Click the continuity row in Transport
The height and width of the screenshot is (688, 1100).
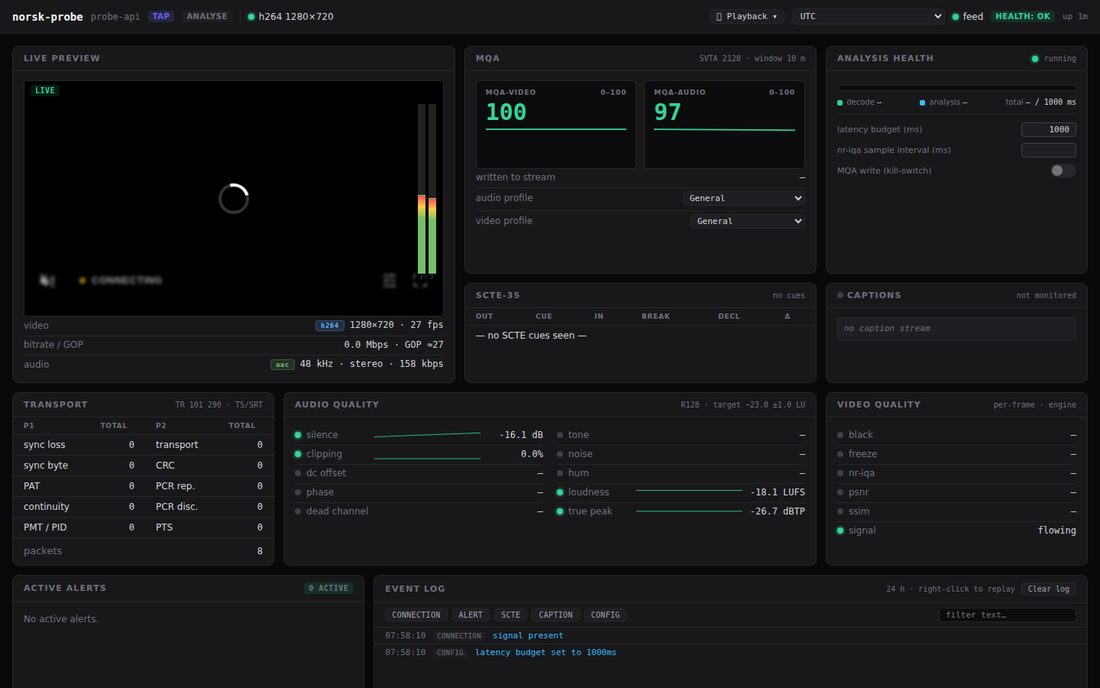79,506
